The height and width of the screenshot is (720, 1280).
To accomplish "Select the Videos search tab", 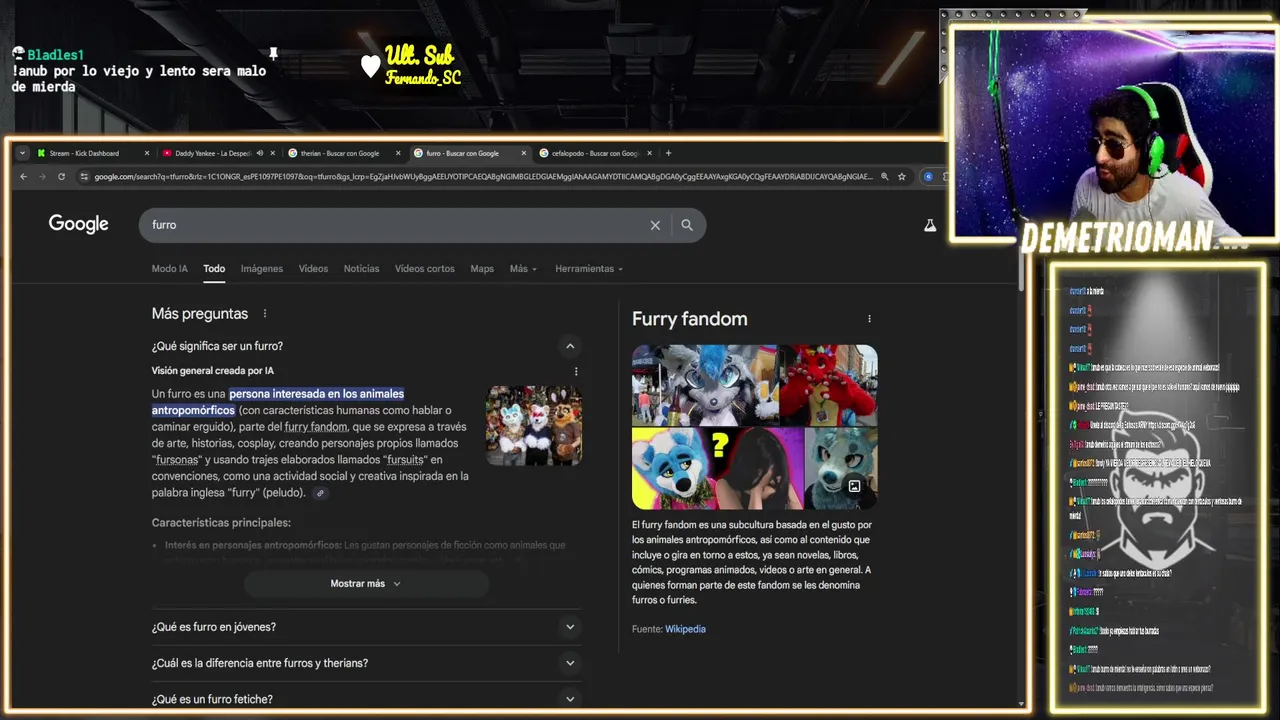I will tap(313, 269).
